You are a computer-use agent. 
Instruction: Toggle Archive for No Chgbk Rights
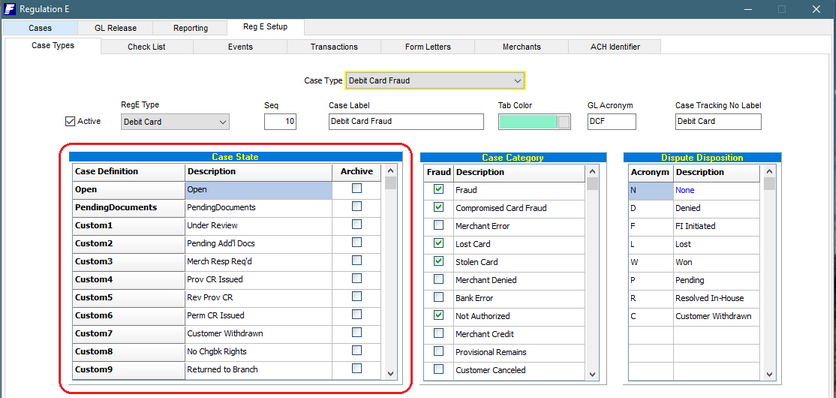[357, 351]
